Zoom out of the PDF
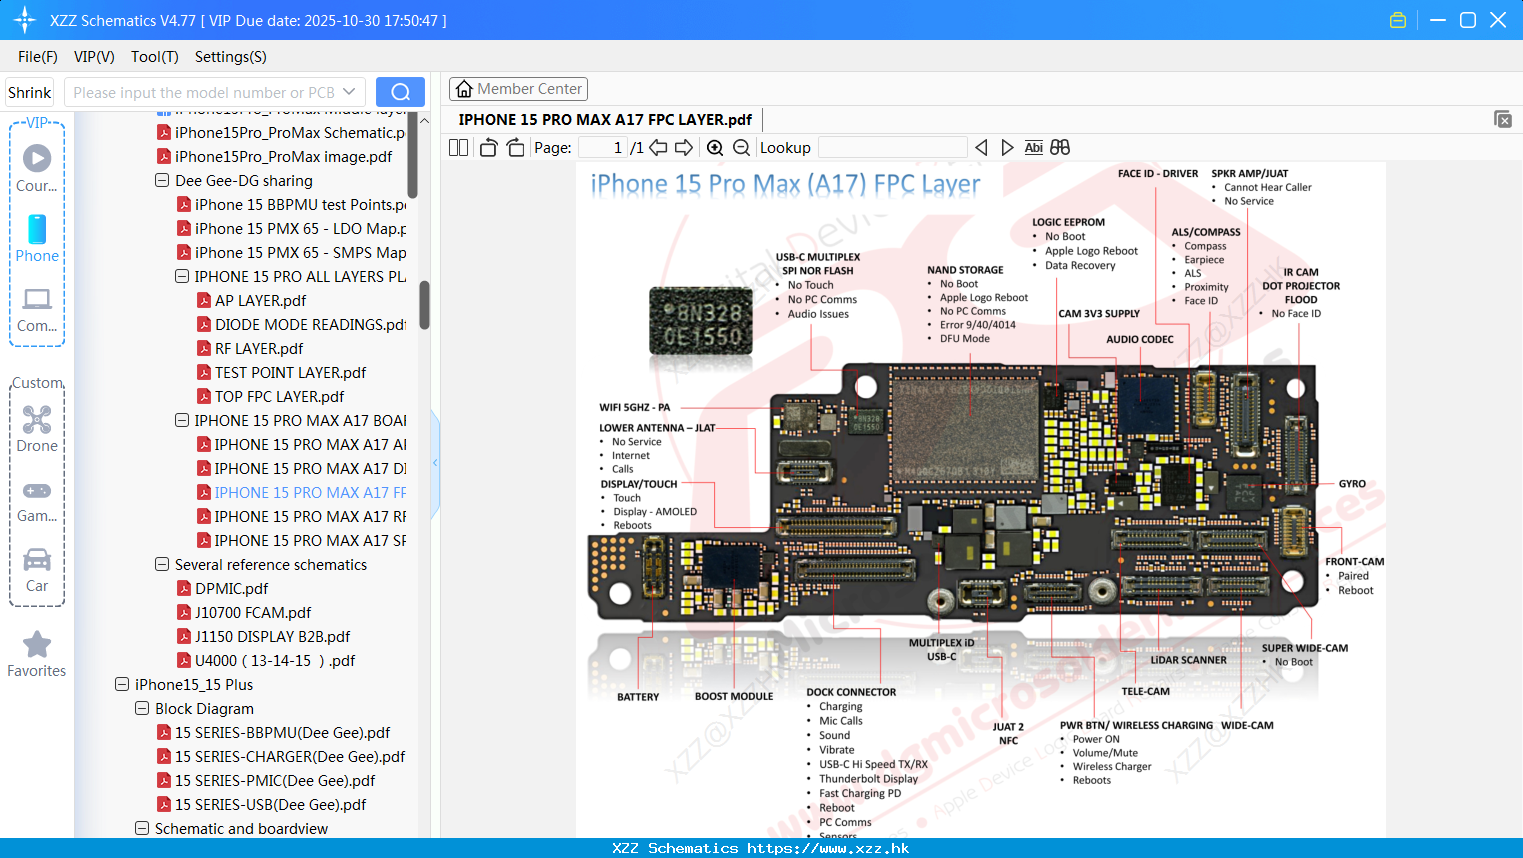1523x858 pixels. pos(741,148)
